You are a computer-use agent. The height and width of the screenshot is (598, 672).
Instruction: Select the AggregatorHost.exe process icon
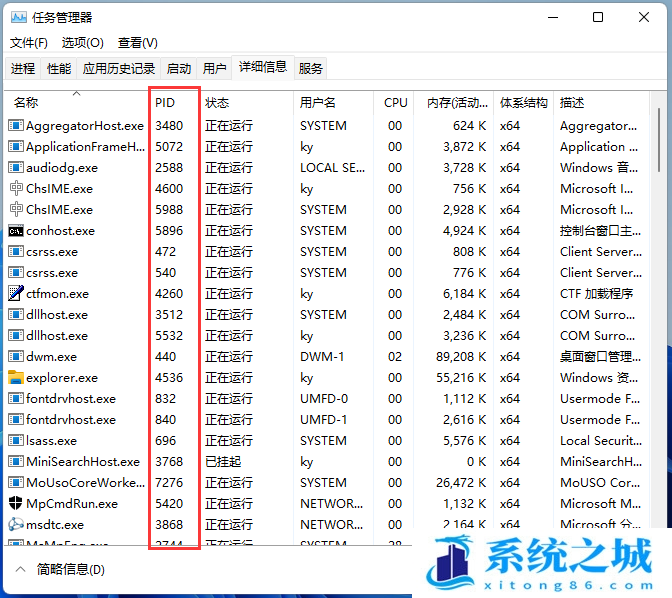coord(16,126)
